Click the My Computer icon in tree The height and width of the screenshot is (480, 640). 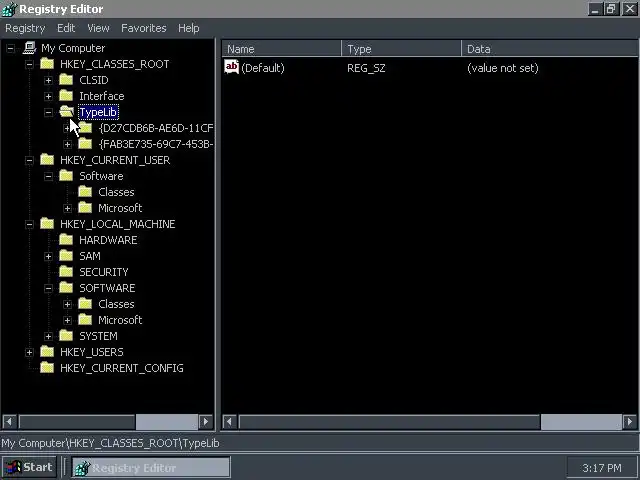point(29,48)
